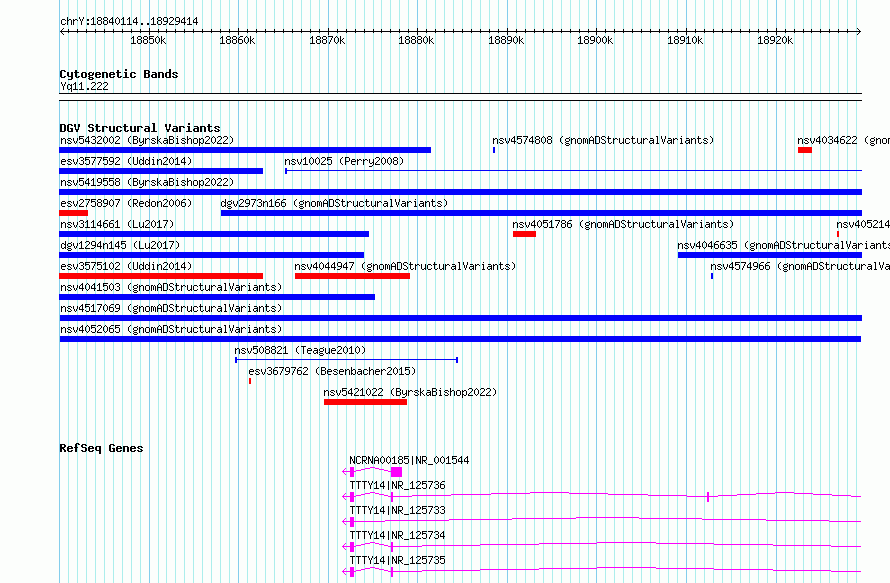This screenshot has height=583, width=890.
Task: Click the nsv3114661 (Lu2017) variant label
Action: coord(117,224)
